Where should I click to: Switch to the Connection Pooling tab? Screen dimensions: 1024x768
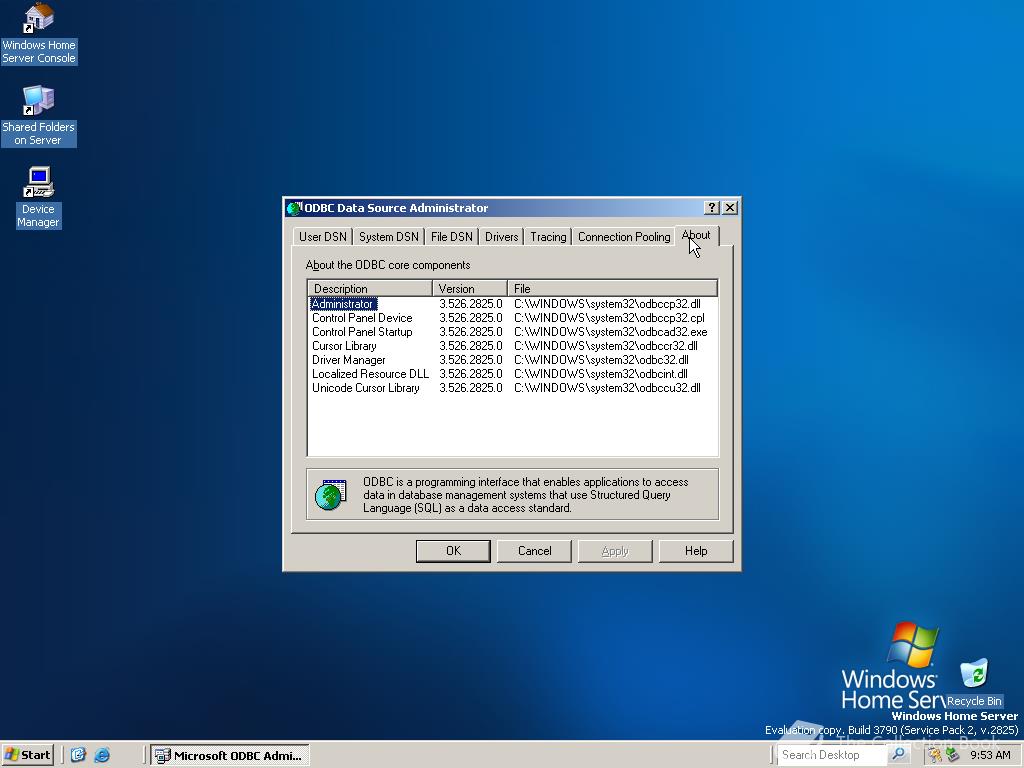click(x=624, y=236)
